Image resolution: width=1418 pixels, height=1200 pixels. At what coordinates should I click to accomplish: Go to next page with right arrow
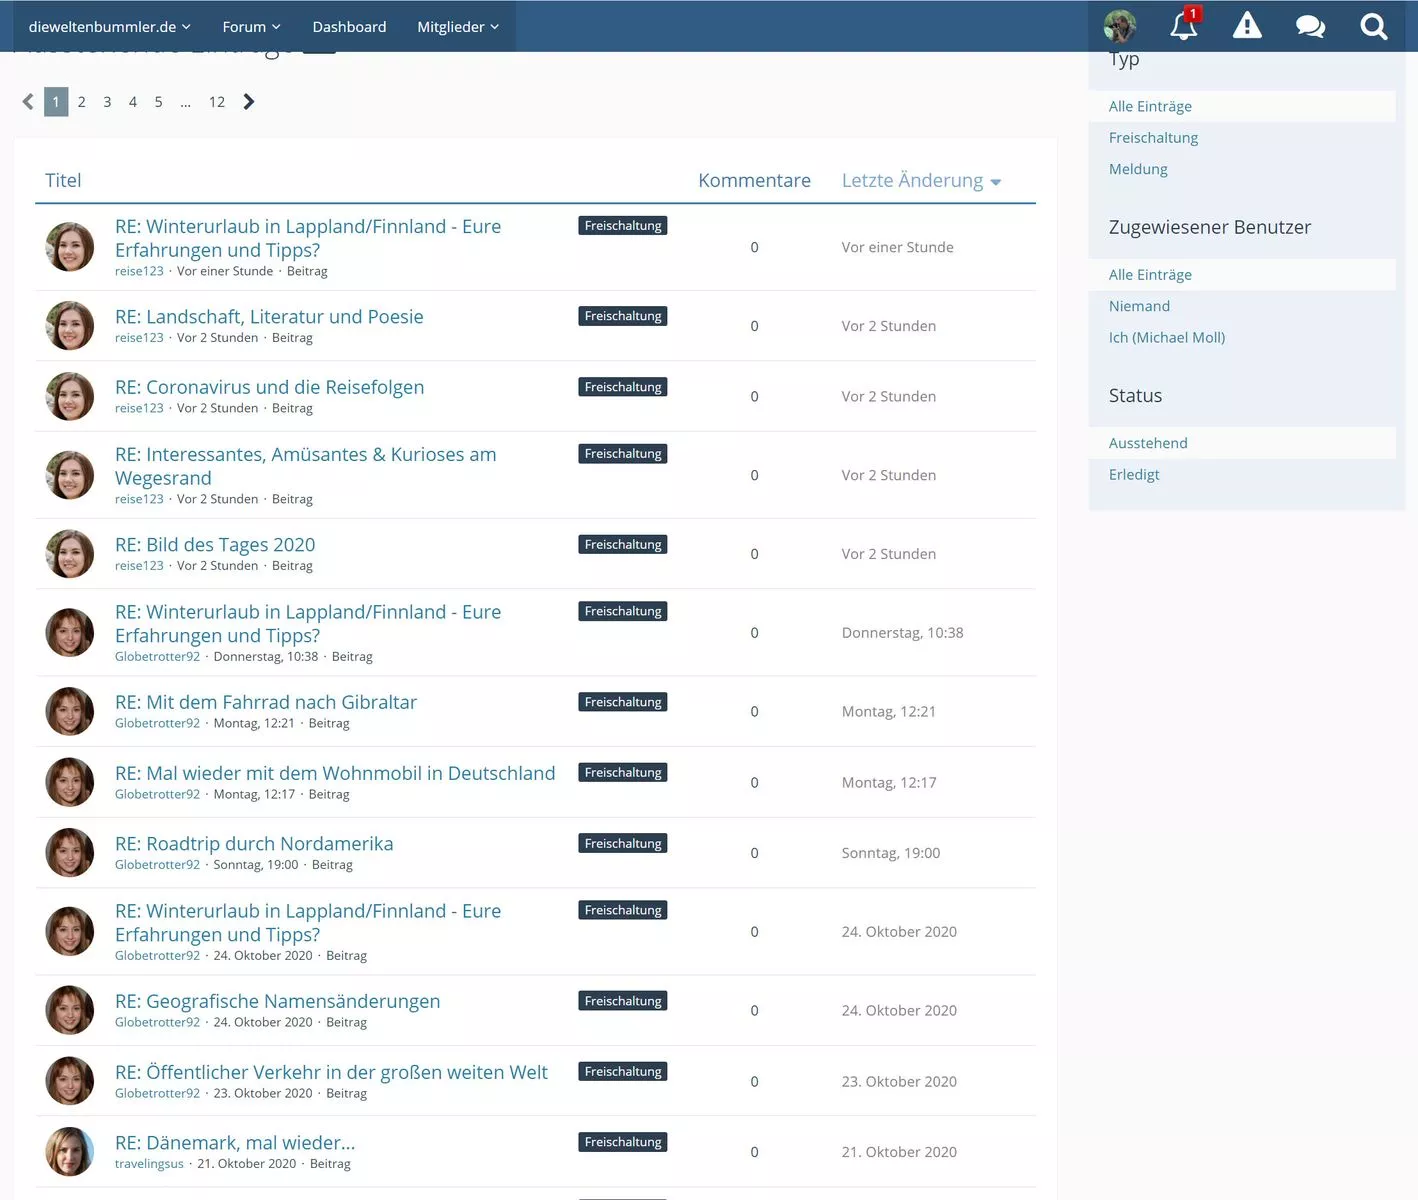click(249, 102)
